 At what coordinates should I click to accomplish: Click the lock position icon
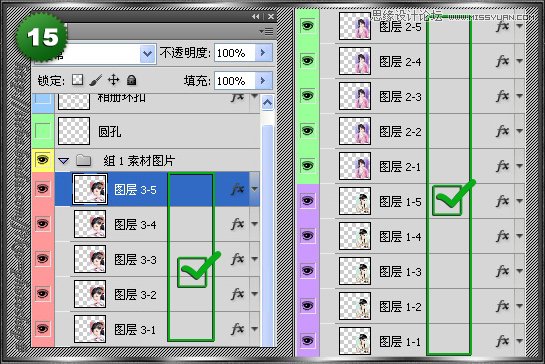coord(113,80)
